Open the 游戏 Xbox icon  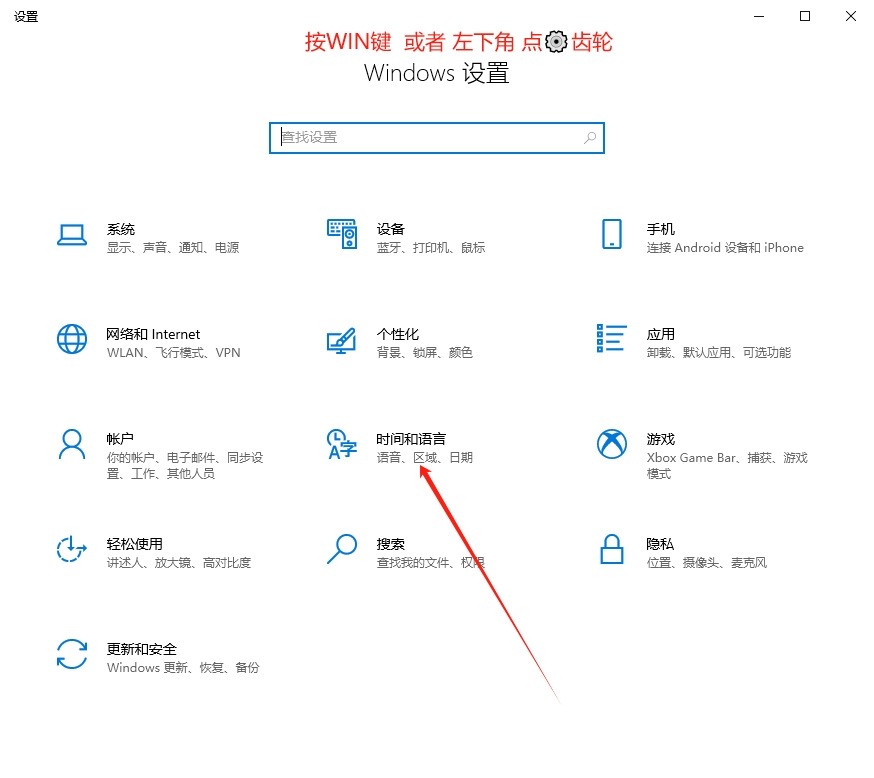pos(611,444)
